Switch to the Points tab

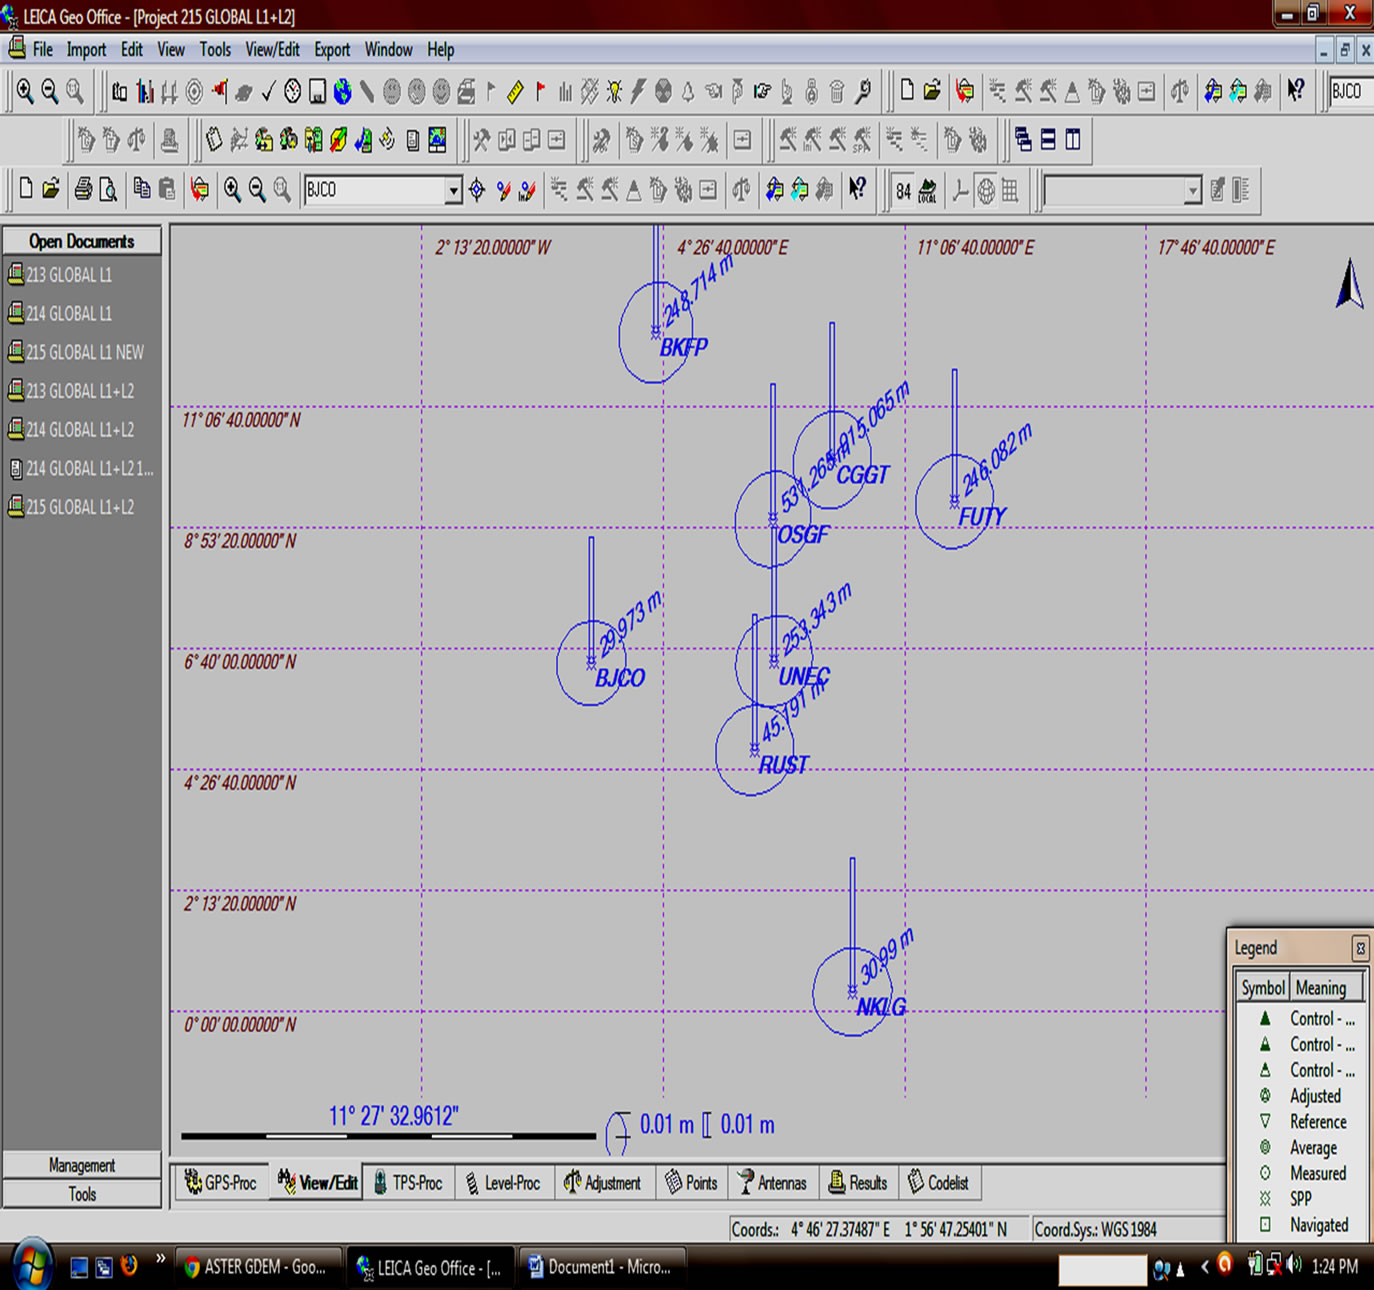pyautogui.click(x=692, y=1183)
